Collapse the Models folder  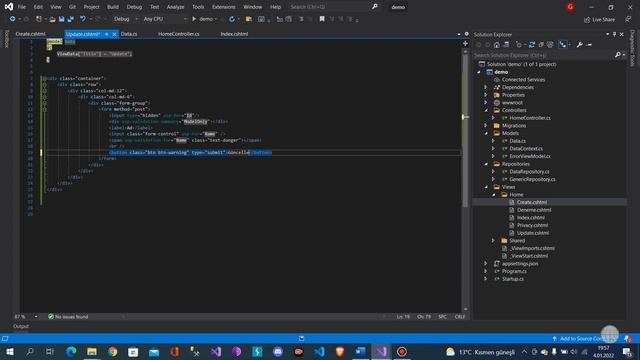pyautogui.click(x=486, y=133)
